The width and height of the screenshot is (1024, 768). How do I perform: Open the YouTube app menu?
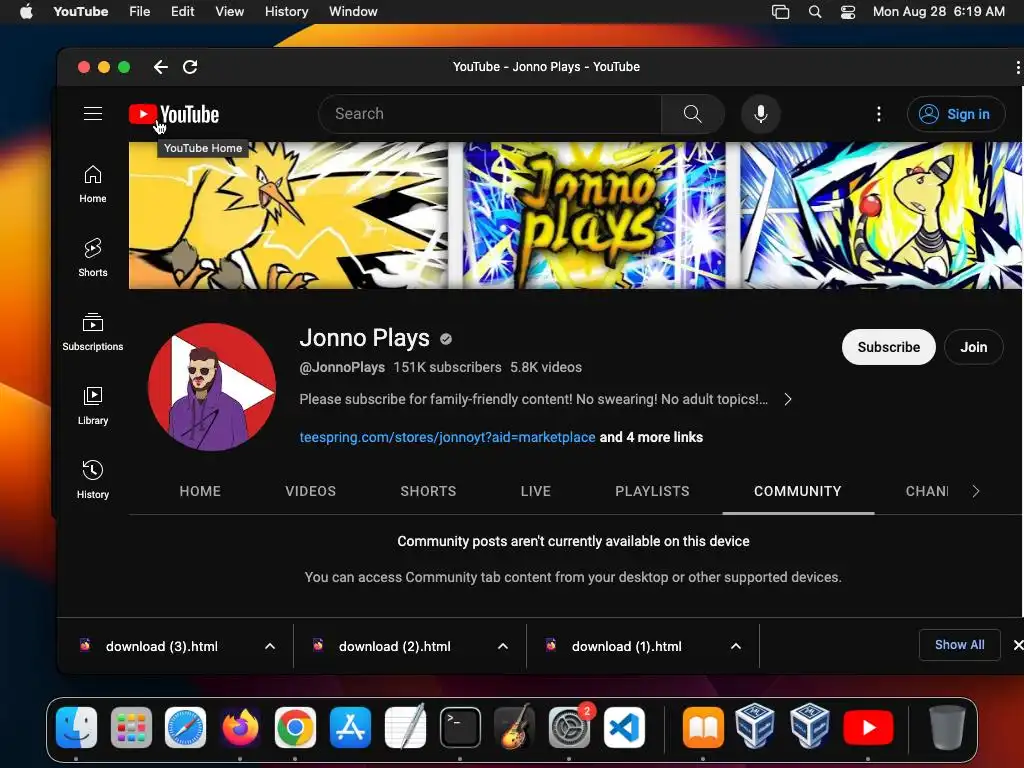80,11
